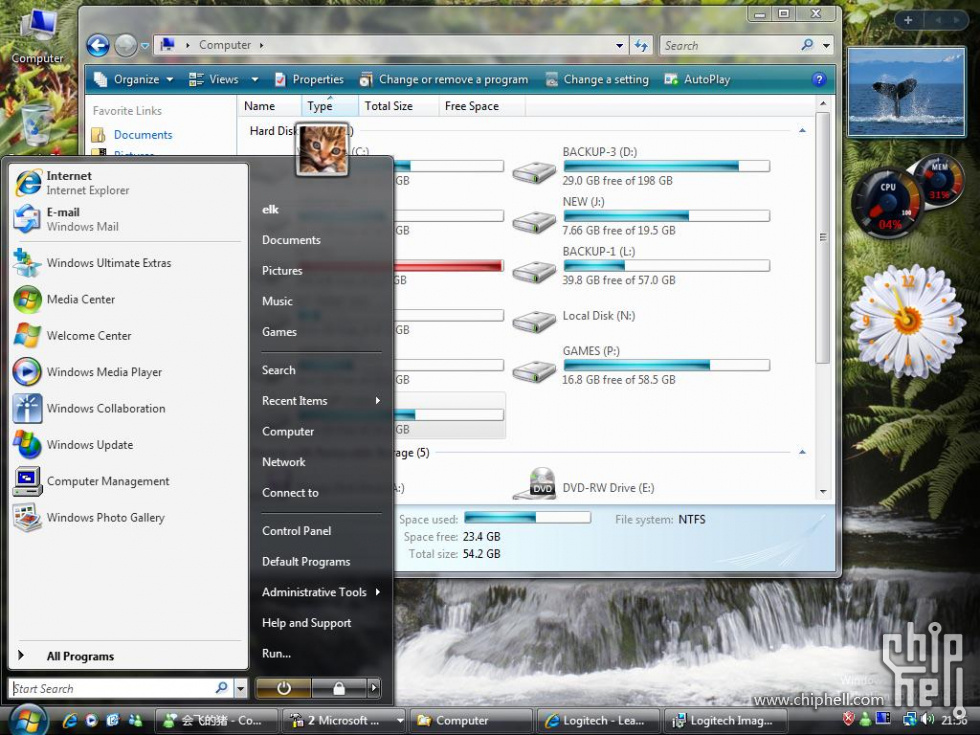Viewport: 980px width, 735px height.
Task: Open Computer Management
Action: tap(128, 481)
